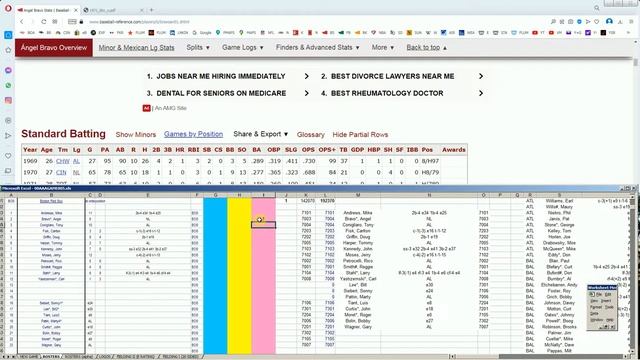Expand the Game Logs dropdown menu

[242, 47]
